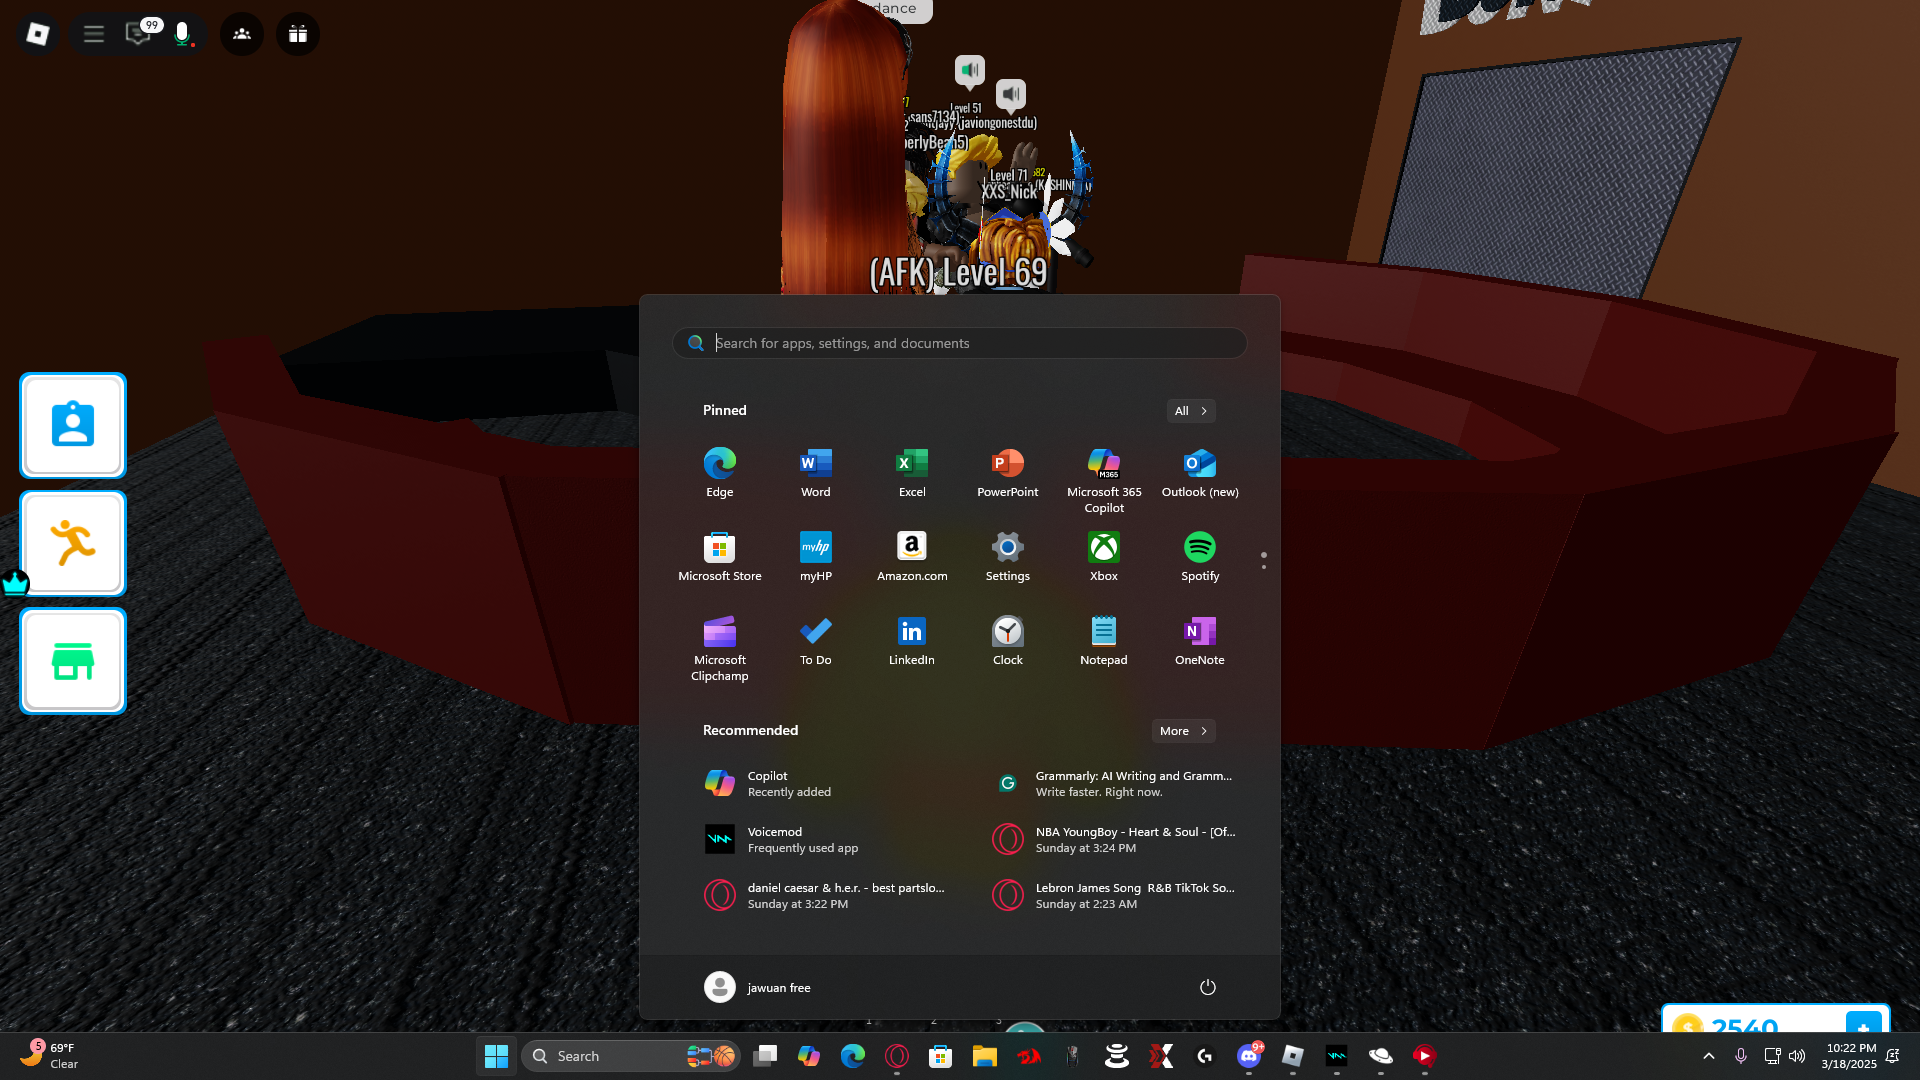Open Grammarly AI Writing recommendation
Screen dimensions: 1920x1080
pos(1112,783)
